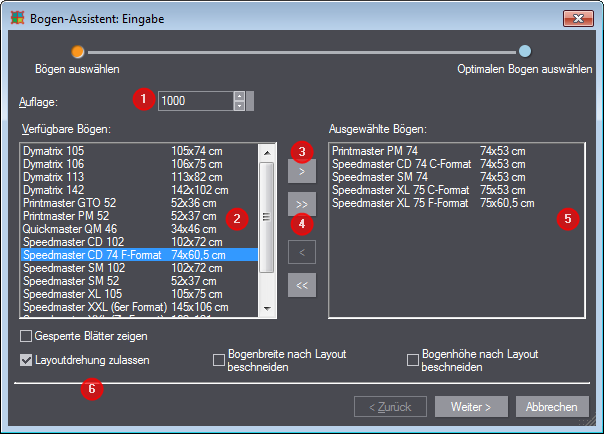Click the blue Optimalen Bogen auswählen step marker
The height and width of the screenshot is (434, 604).
[x=525, y=51]
